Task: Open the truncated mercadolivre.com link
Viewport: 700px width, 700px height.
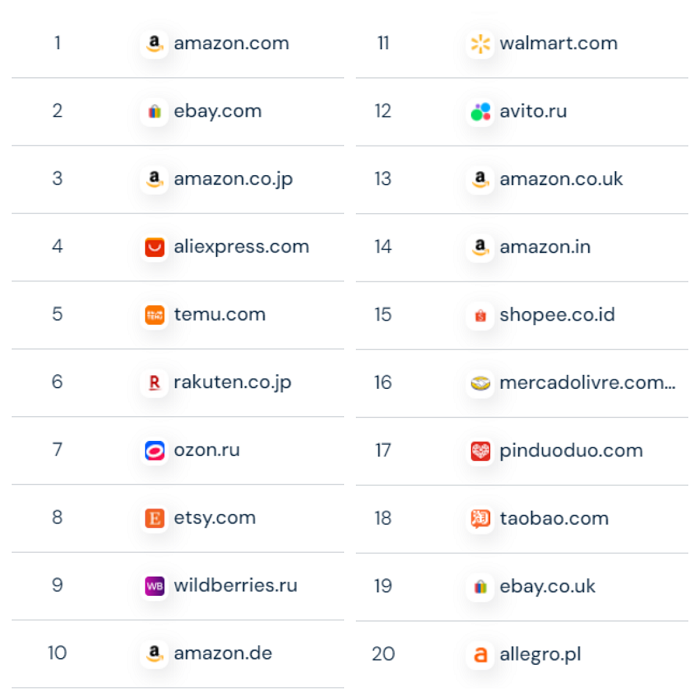Action: [x=588, y=383]
